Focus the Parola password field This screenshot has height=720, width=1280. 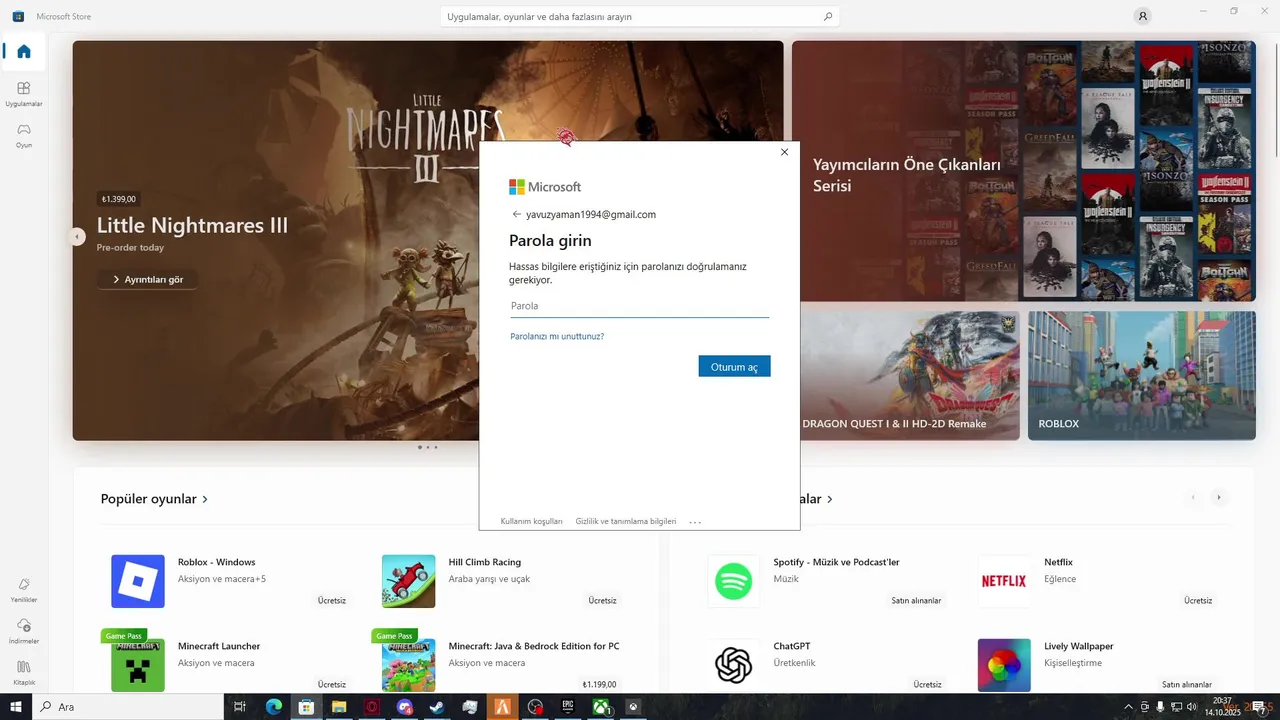point(639,306)
